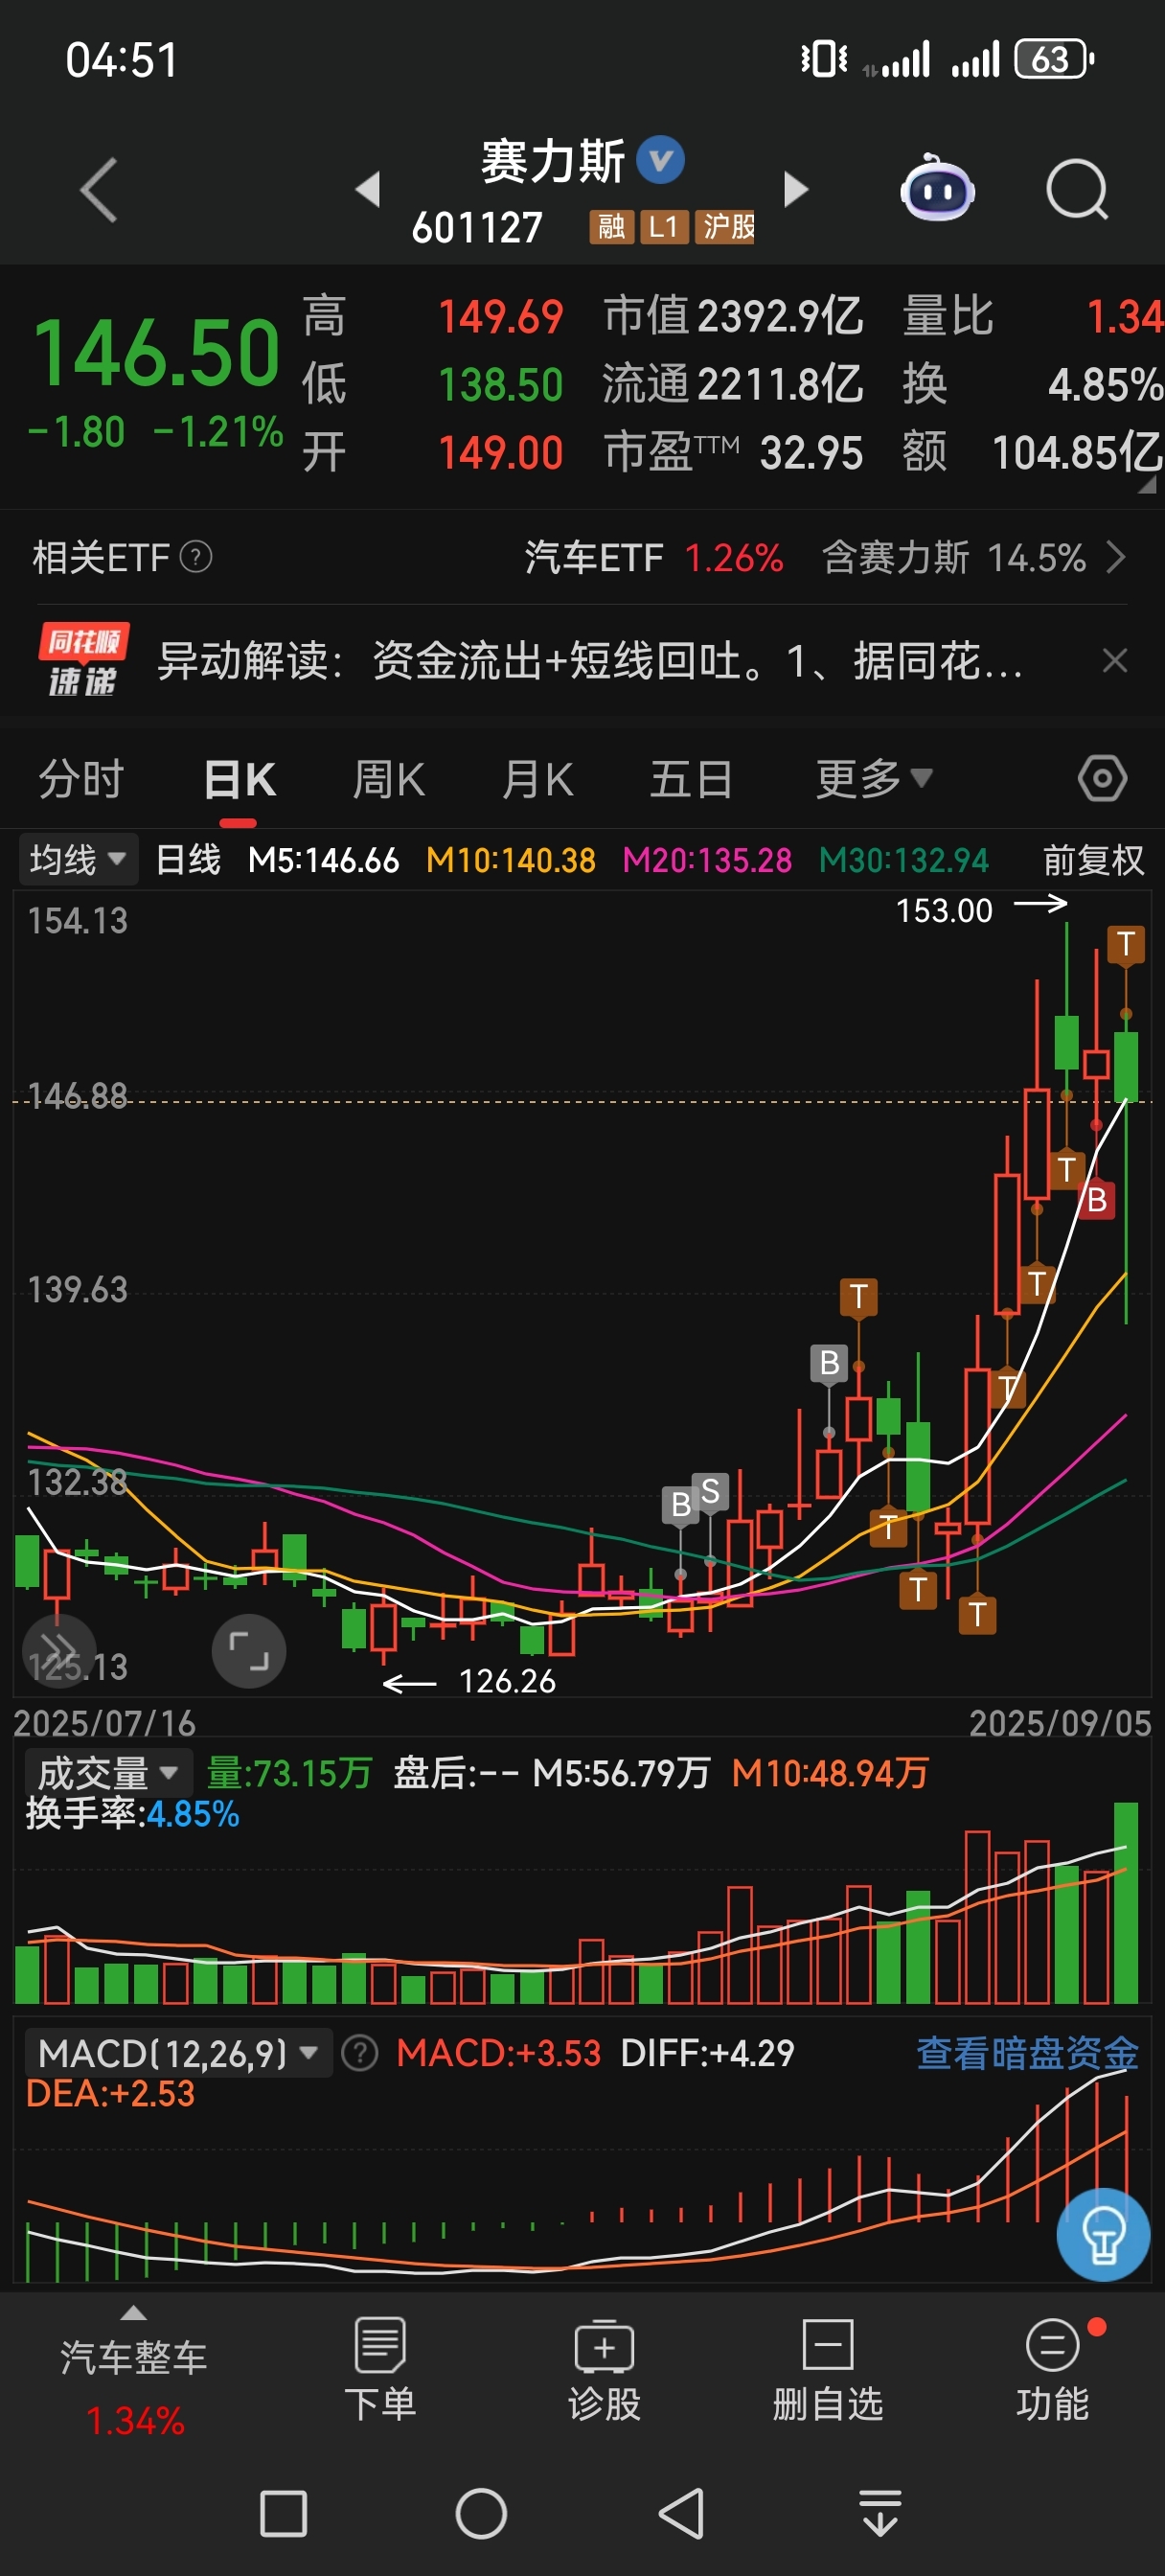Tap the M5:146.66 moving average label
Image resolution: width=1165 pixels, height=2576 pixels.
(323, 860)
